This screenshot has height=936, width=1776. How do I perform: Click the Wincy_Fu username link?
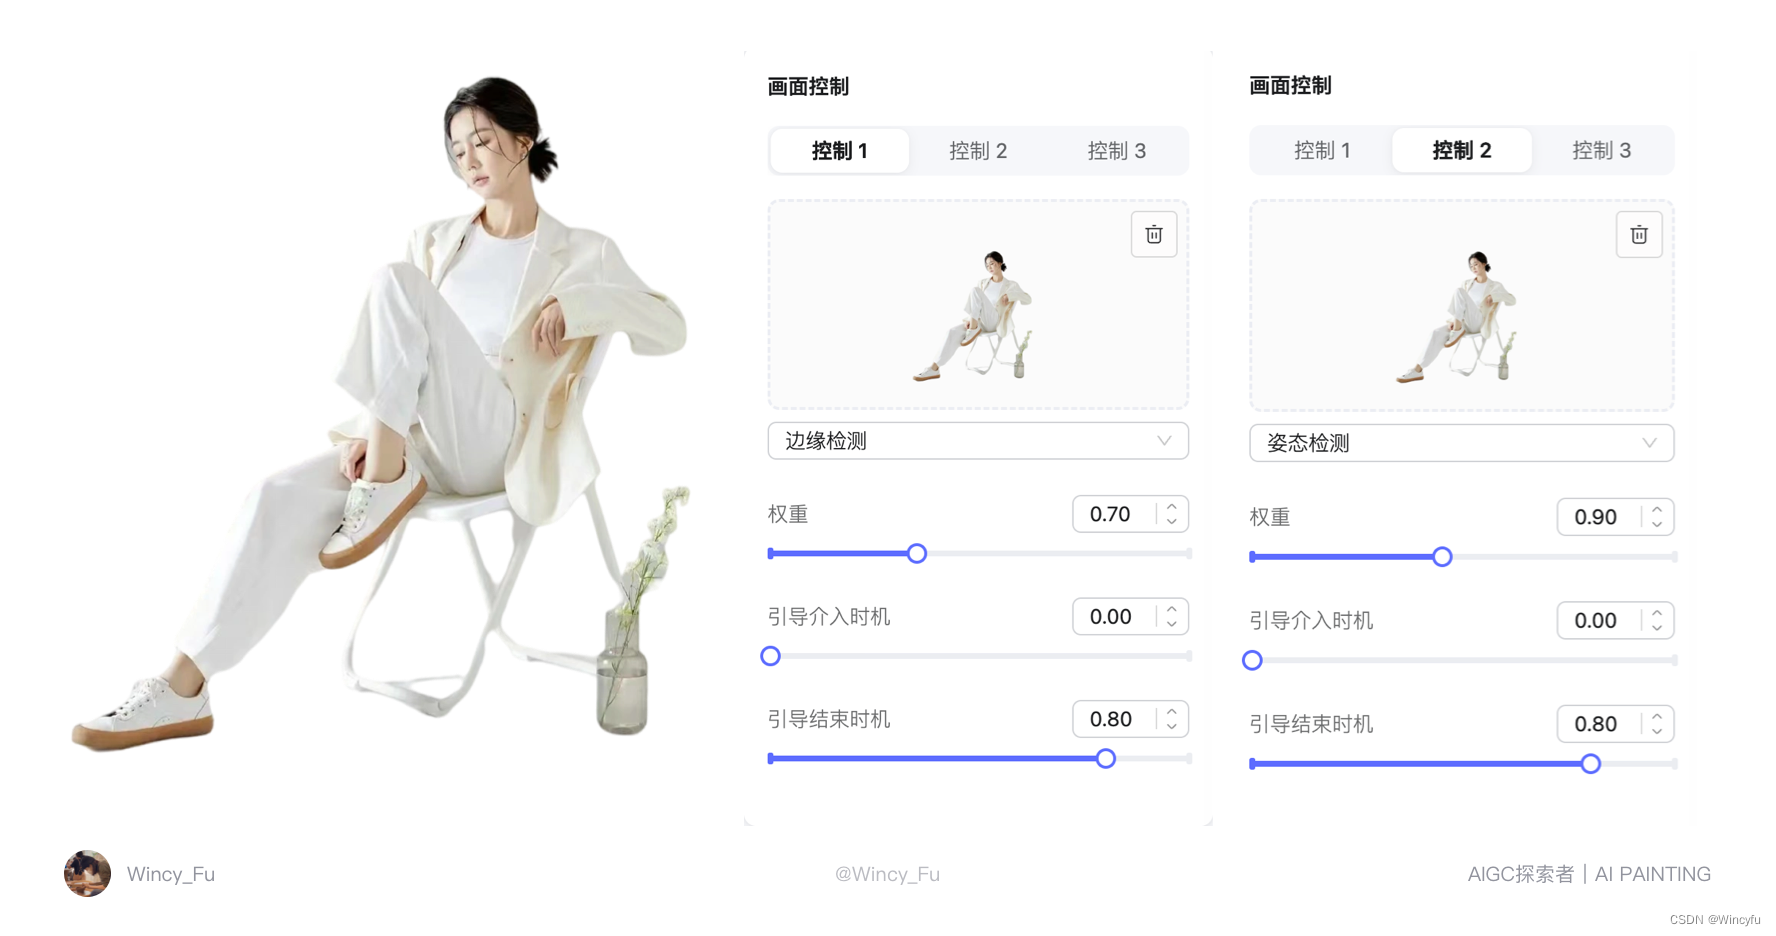pyautogui.click(x=170, y=874)
